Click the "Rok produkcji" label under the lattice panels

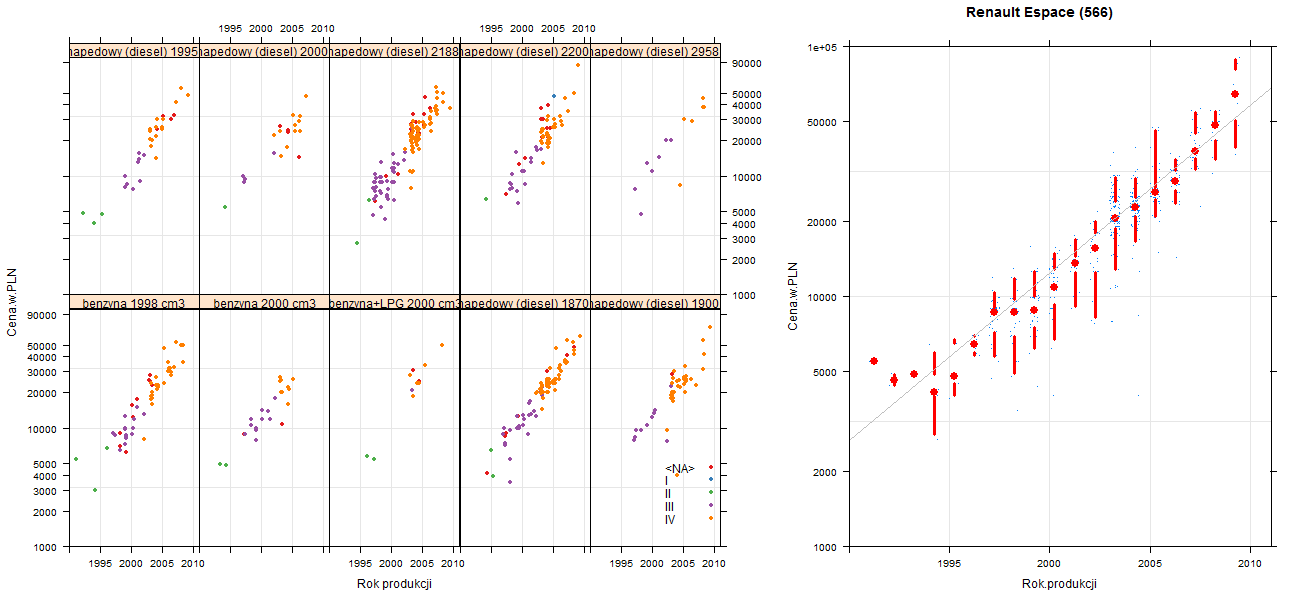coord(394,584)
